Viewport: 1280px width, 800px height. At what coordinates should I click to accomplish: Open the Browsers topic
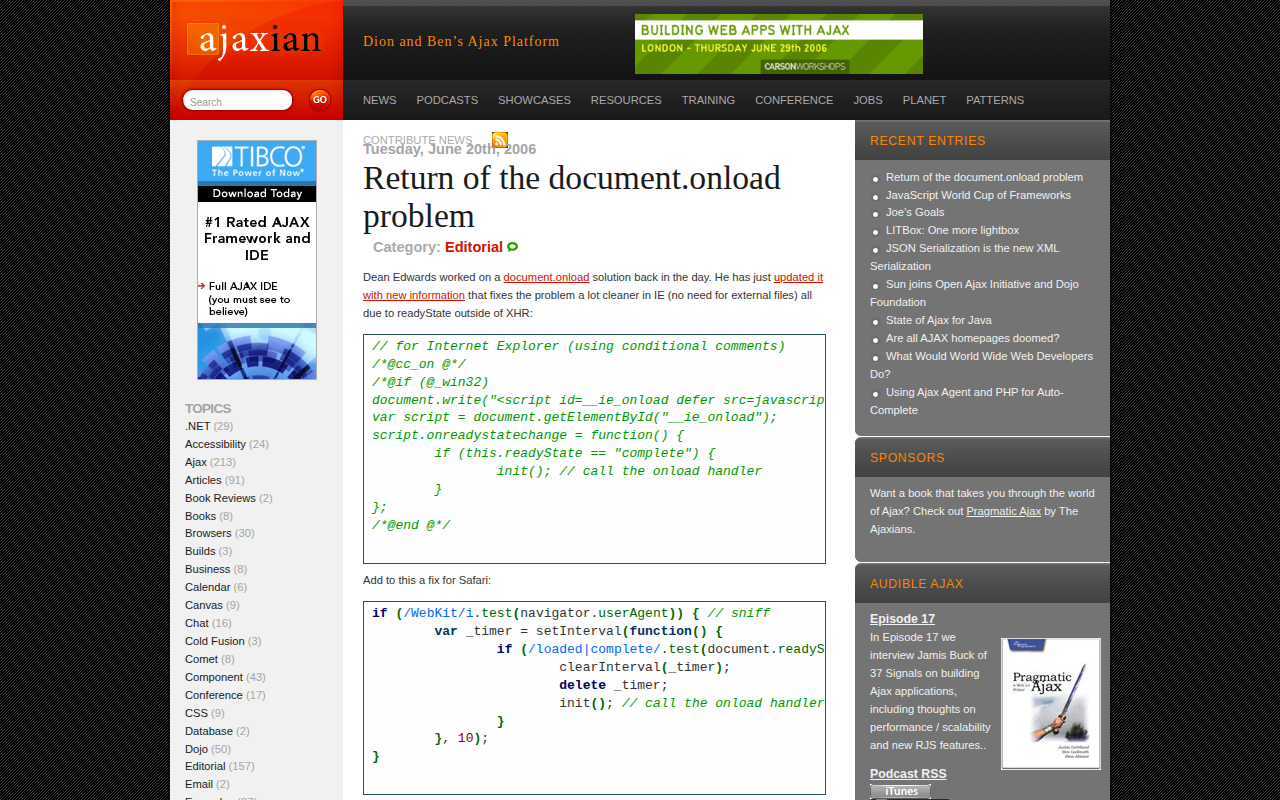point(208,533)
